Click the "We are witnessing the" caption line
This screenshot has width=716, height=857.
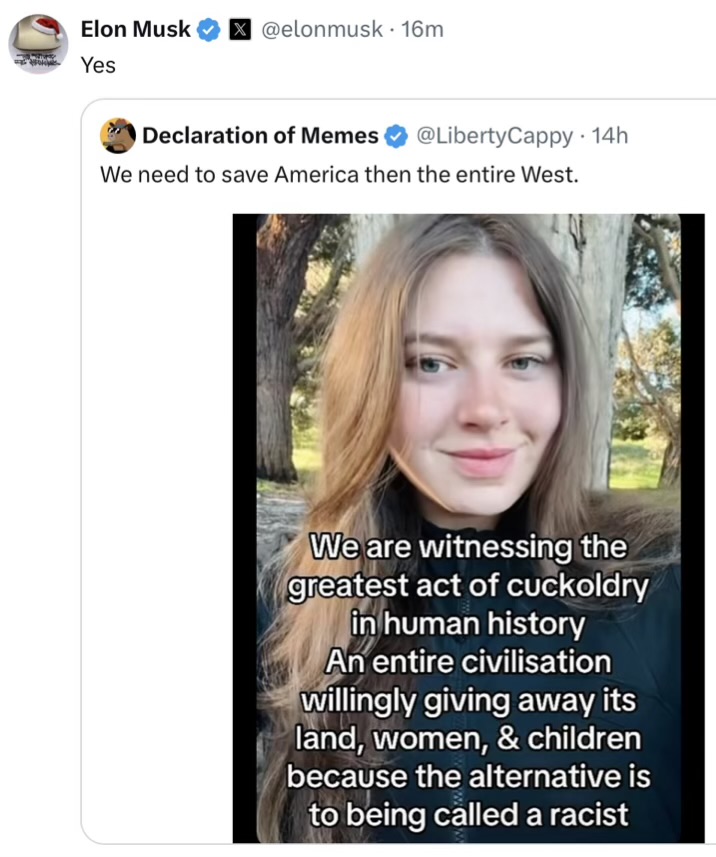pos(467,548)
